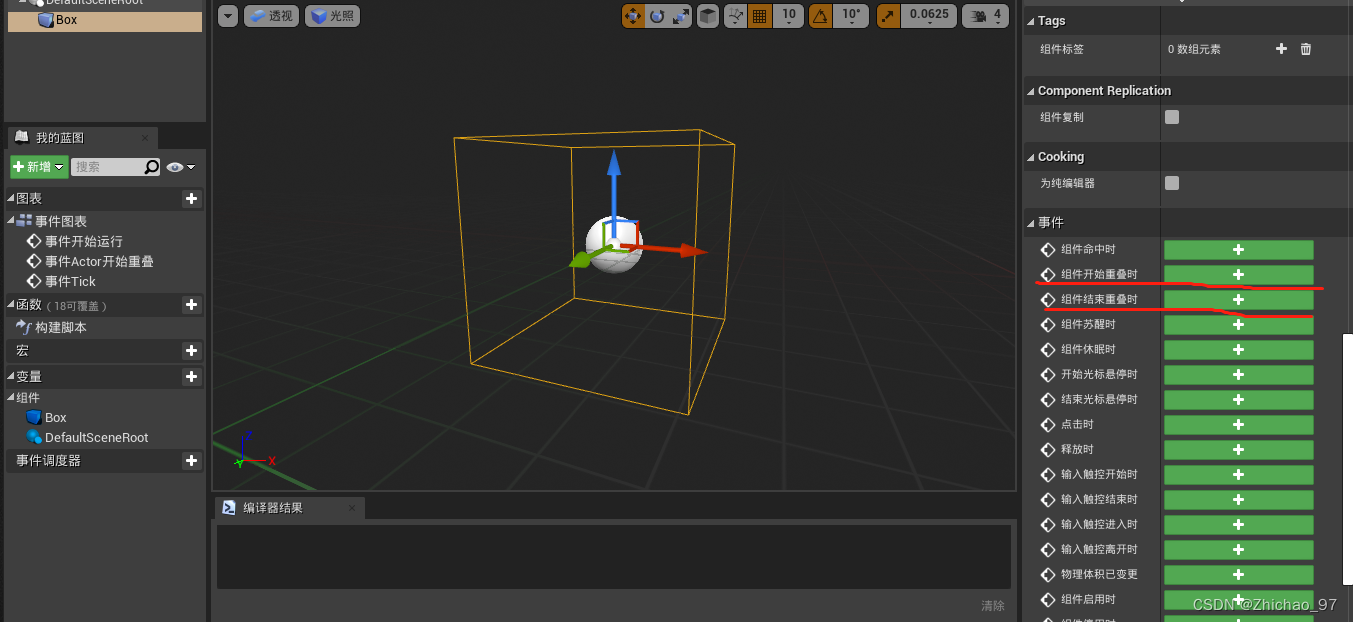Collapse the 图表 section
Image resolution: width=1353 pixels, height=622 pixels.
click(11, 199)
